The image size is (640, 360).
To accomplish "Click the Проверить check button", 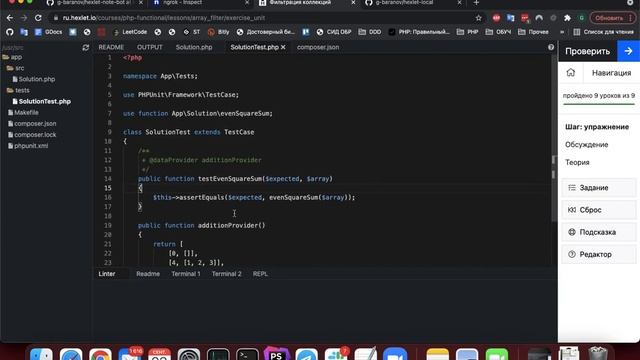I will click(x=587, y=51).
